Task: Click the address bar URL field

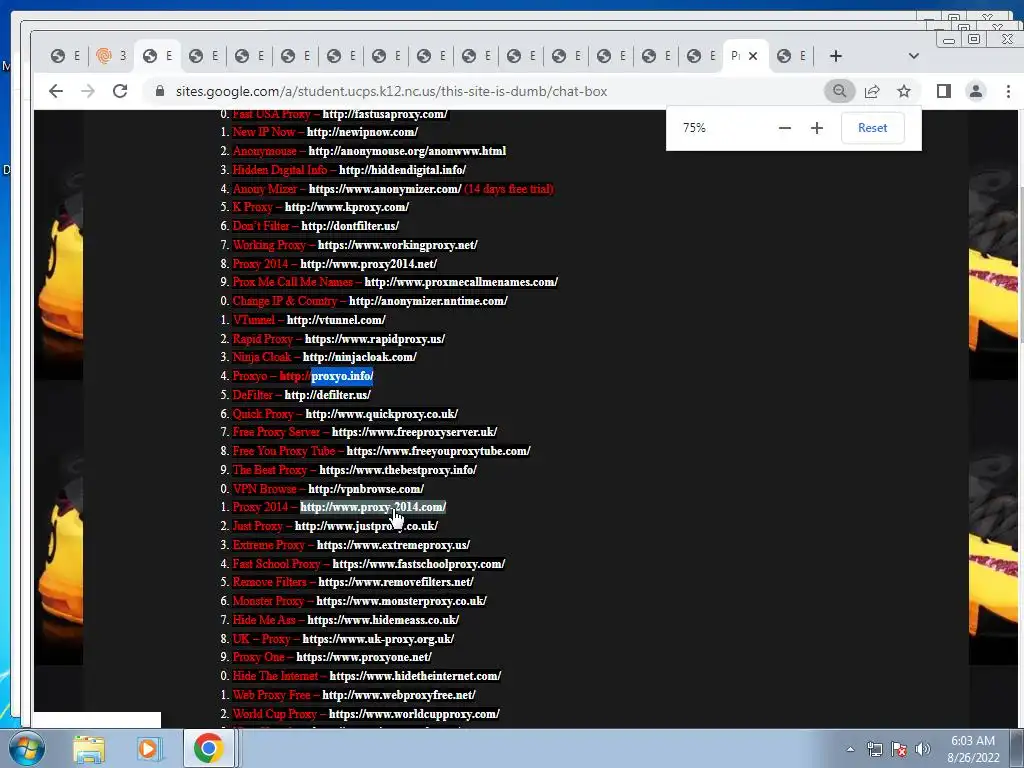Action: pos(392,91)
